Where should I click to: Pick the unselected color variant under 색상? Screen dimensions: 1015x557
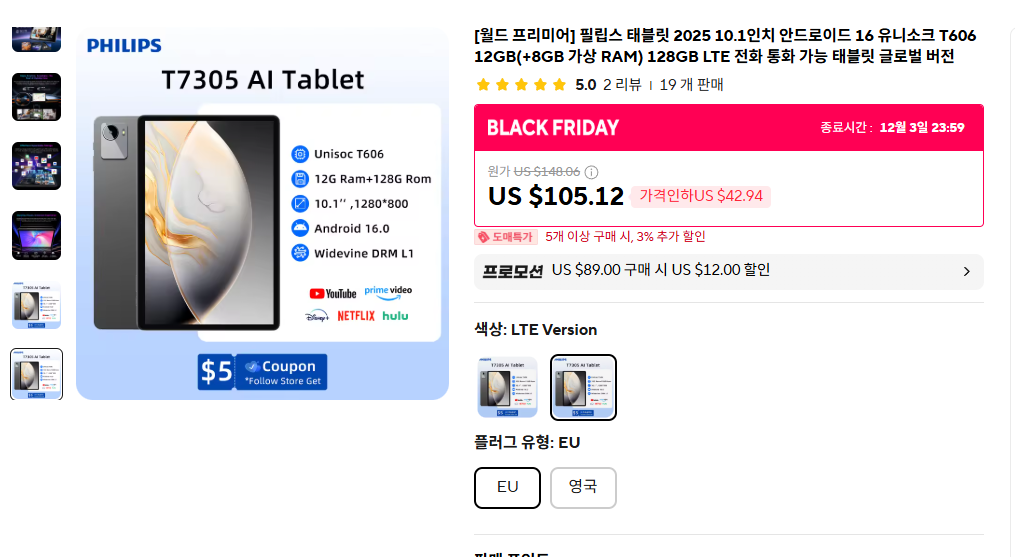click(x=508, y=388)
